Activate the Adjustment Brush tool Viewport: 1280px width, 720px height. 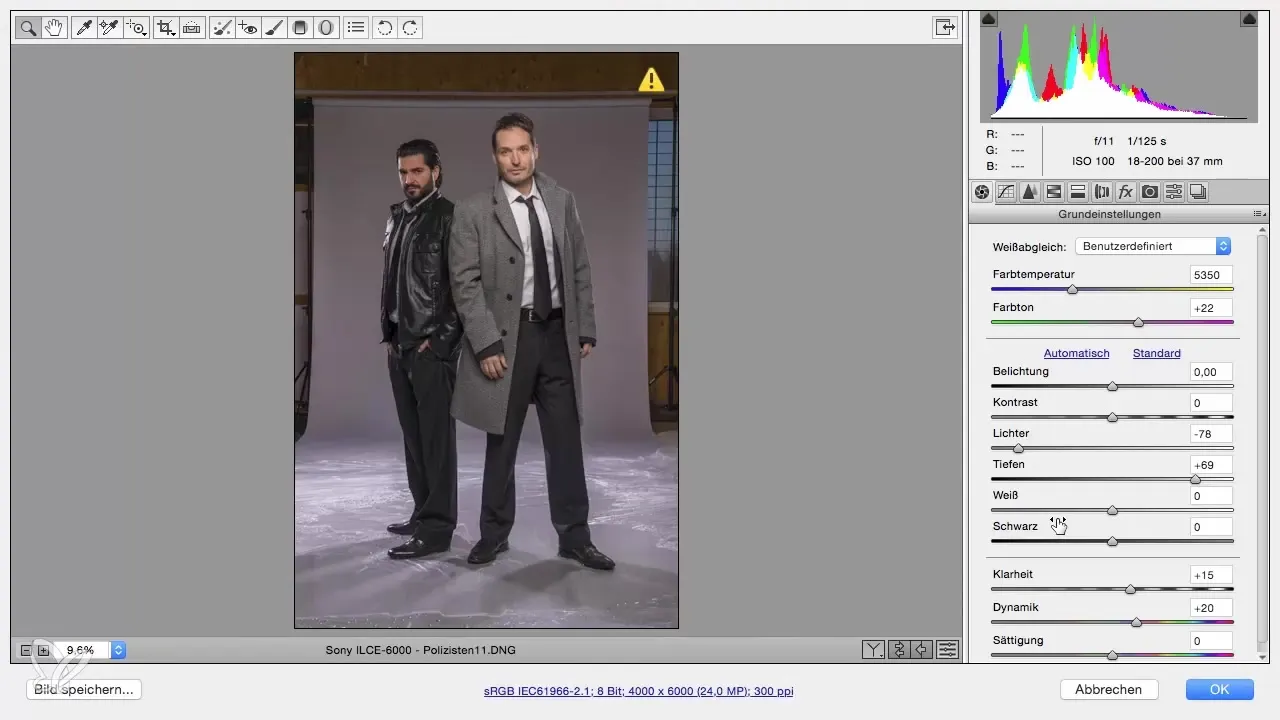[274, 28]
